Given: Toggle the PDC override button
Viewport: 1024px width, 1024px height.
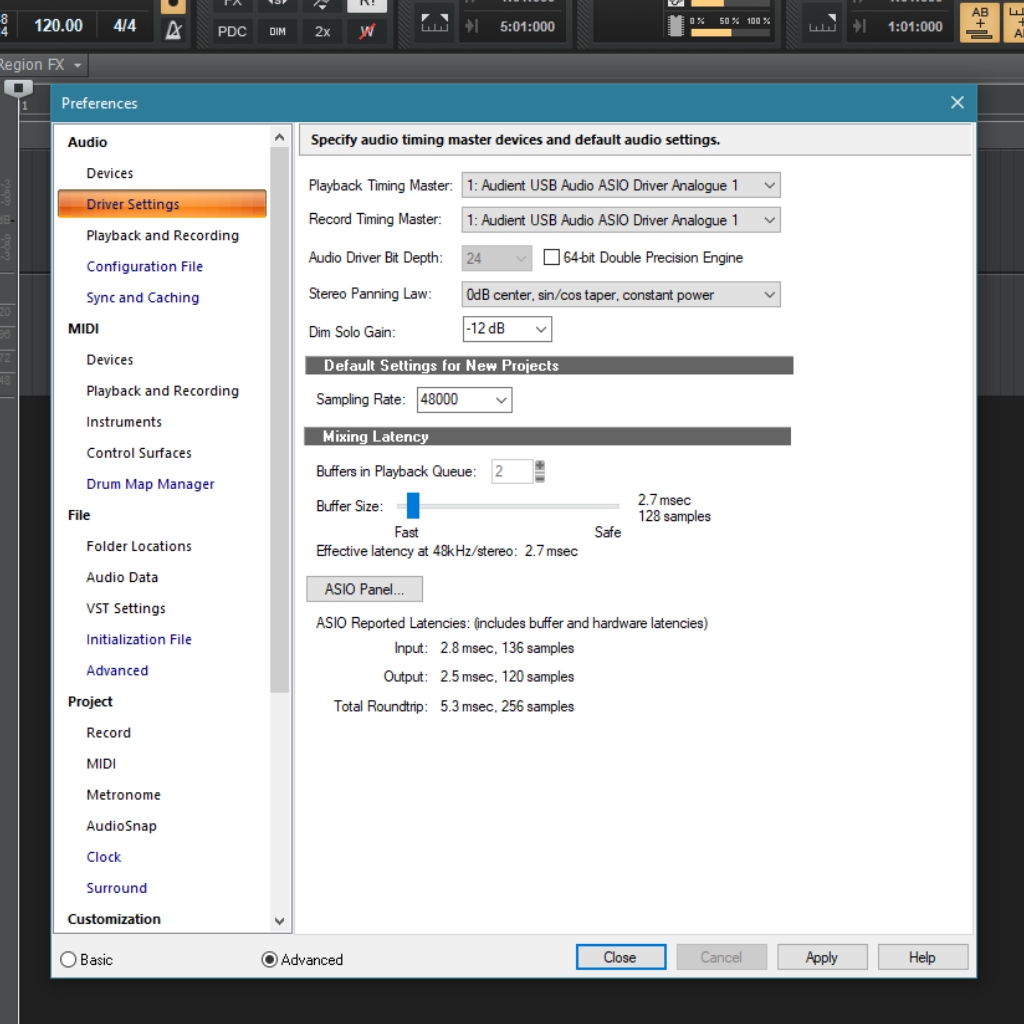Looking at the screenshot, I should click(x=232, y=31).
